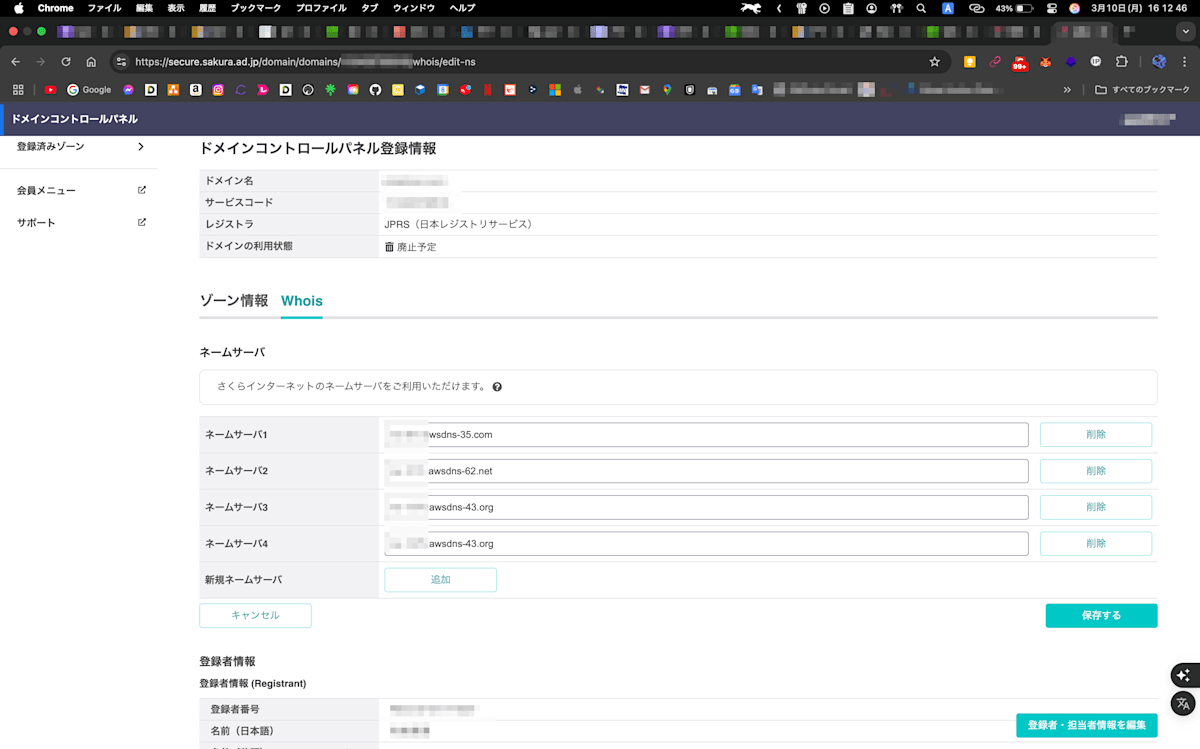Open YouTube from the bookmarks bar
Viewport: 1200px width, 749px height.
[50, 90]
